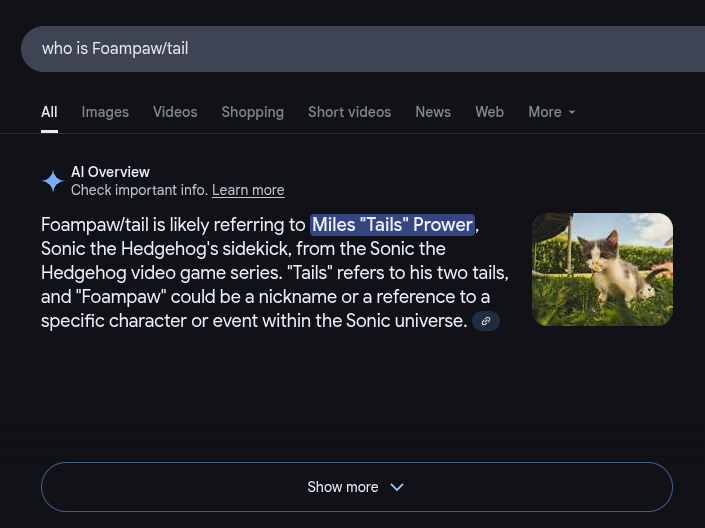This screenshot has width=705, height=528.
Task: Open the kitten thumbnail image
Action: [602, 269]
